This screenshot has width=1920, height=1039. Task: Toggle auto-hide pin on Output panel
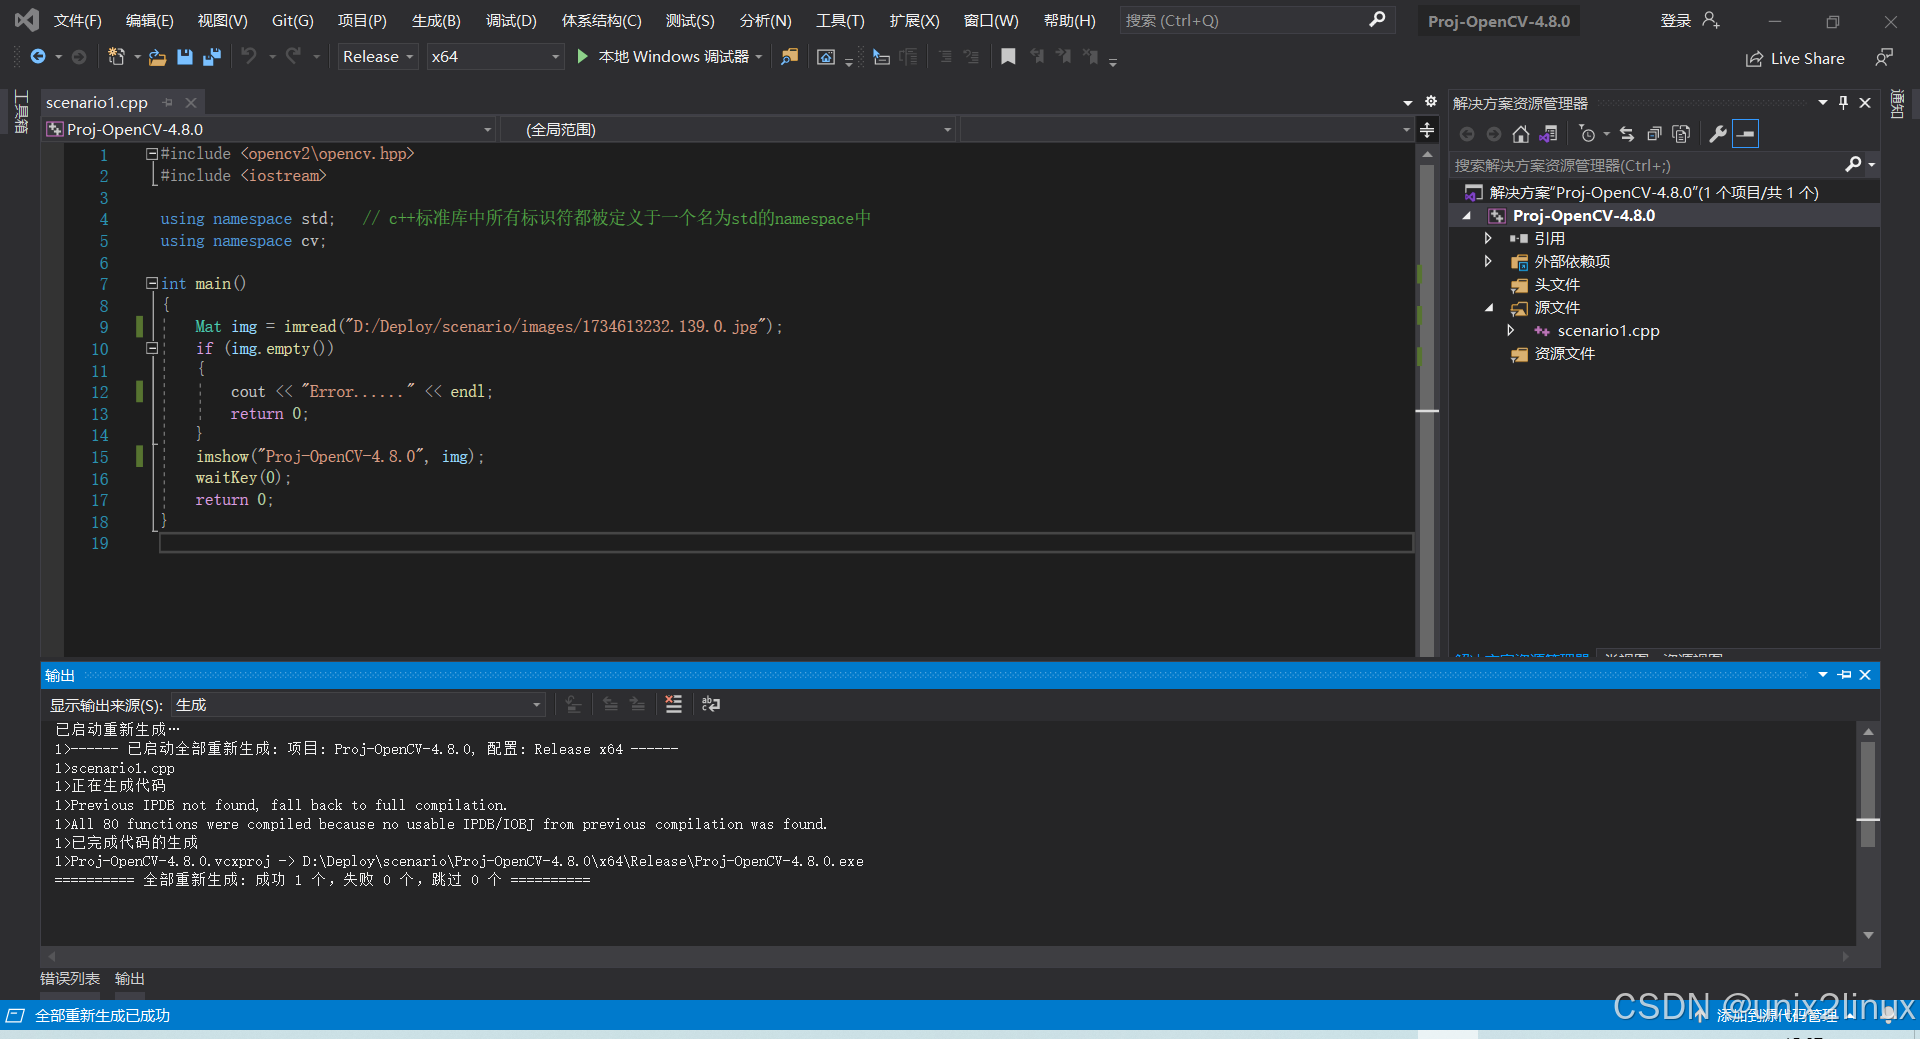tap(1845, 675)
